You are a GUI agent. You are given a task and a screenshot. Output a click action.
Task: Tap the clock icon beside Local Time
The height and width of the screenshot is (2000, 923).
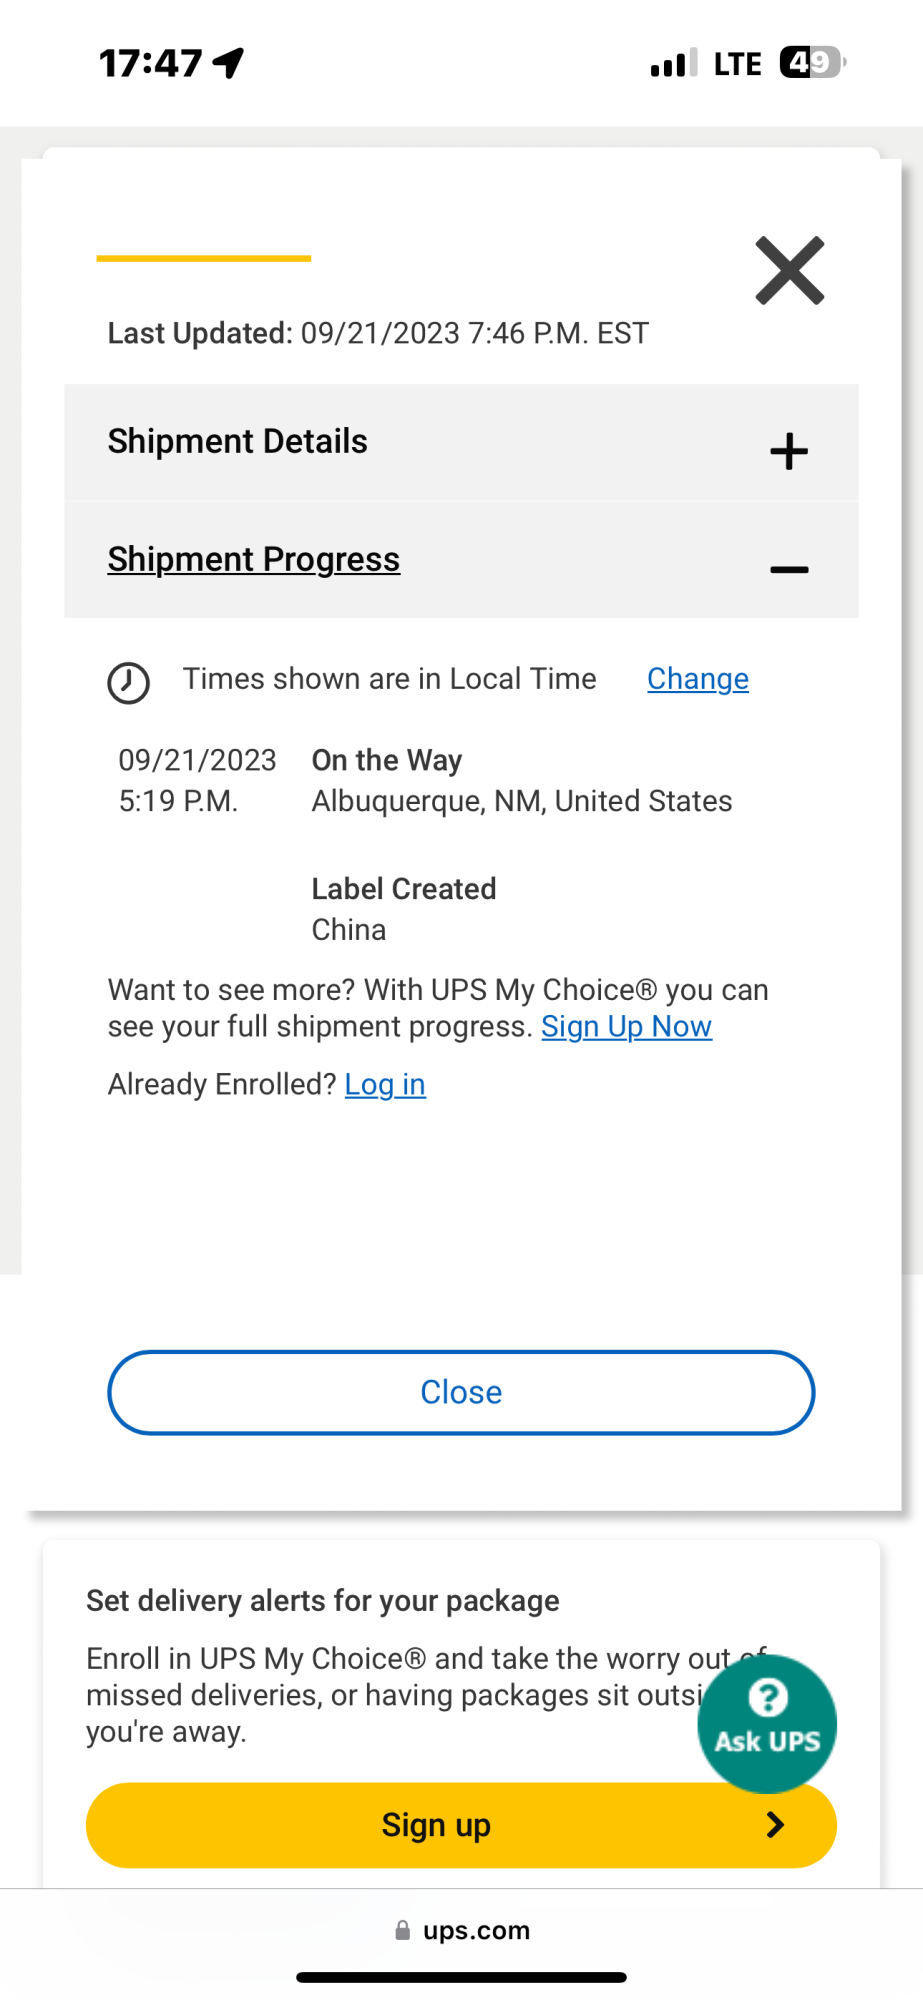[128, 683]
